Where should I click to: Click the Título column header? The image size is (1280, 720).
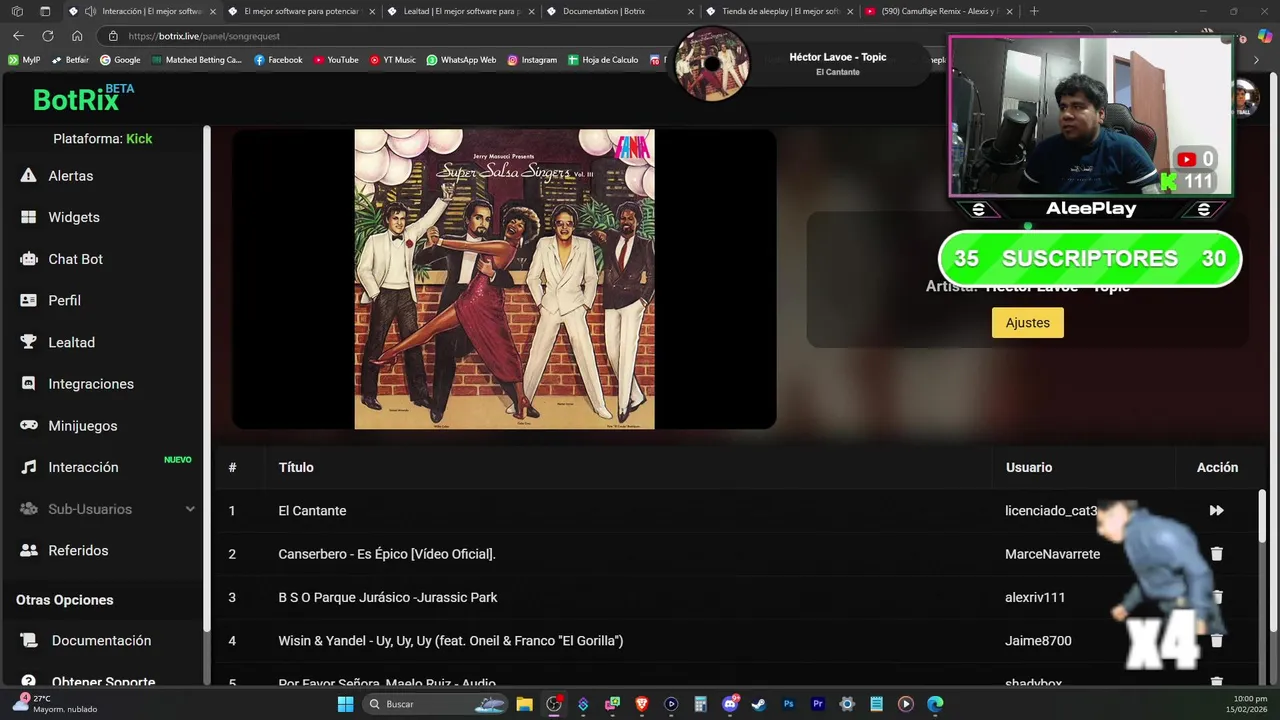pos(296,467)
